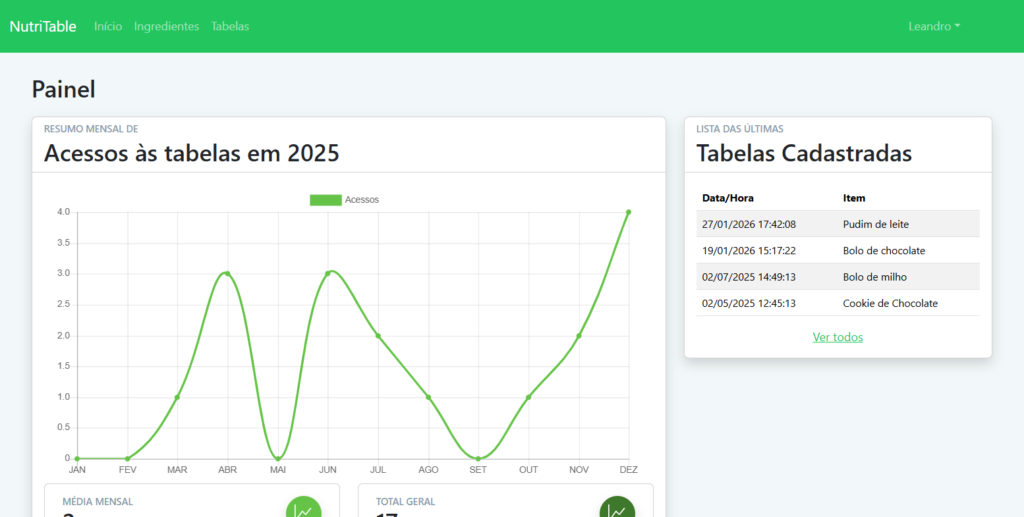Select the Bolo de chocolate row

(838, 250)
